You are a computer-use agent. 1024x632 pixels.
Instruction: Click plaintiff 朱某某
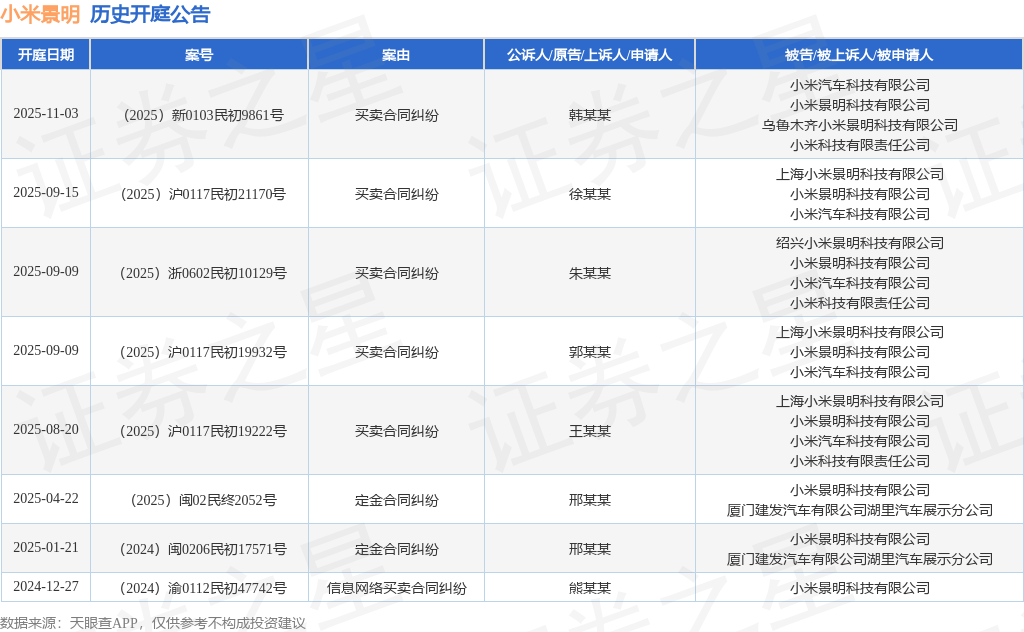click(590, 274)
